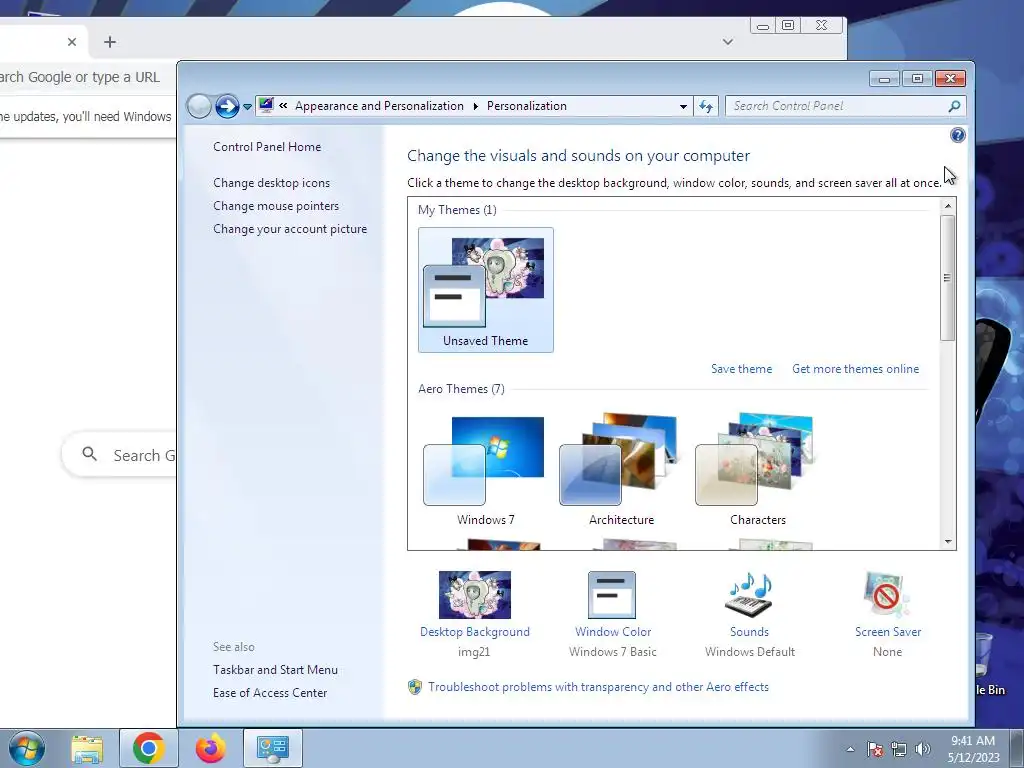Click the Show desktop button strip
The height and width of the screenshot is (768, 1024).
[1017, 748]
